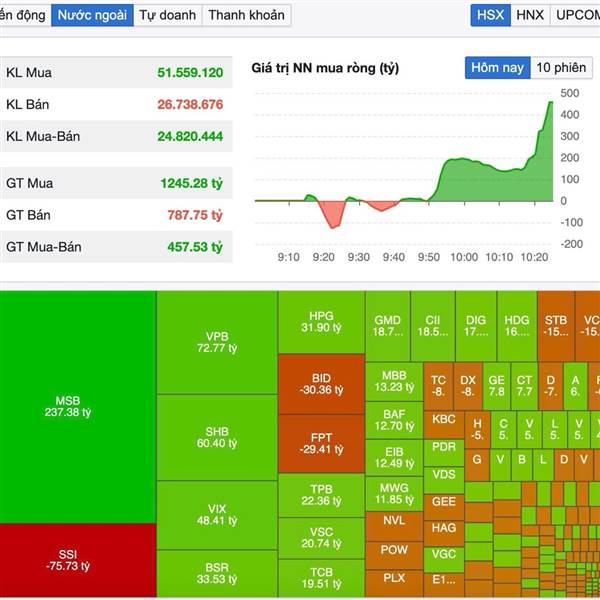Open the Tự doanh tab
Screen dimensions: 600x600
[168, 15]
